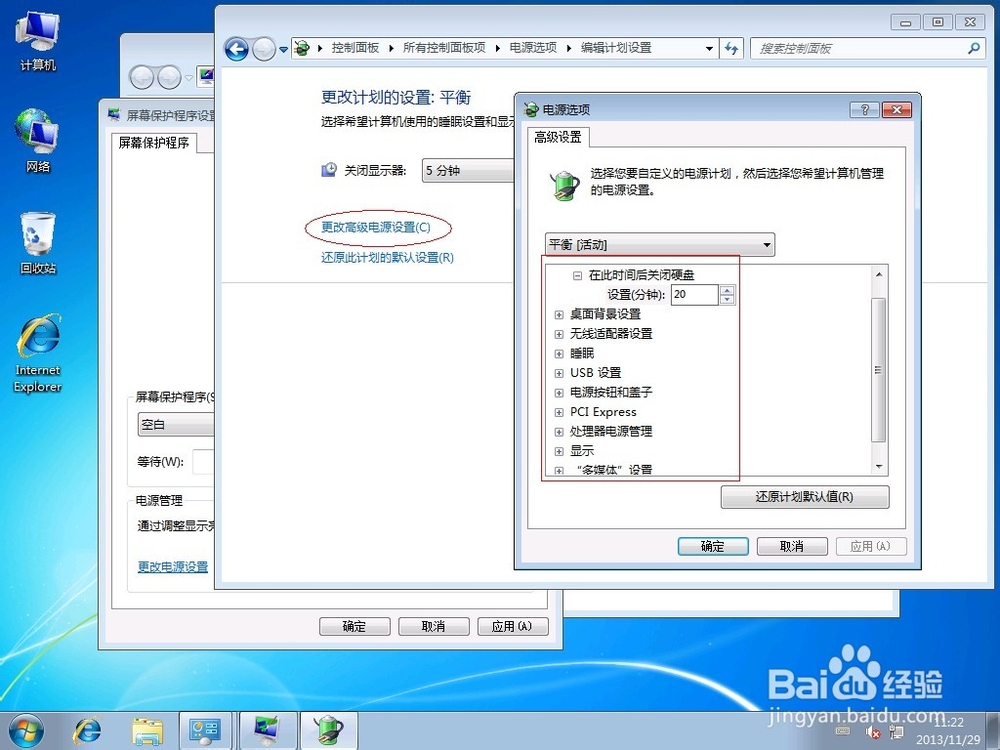Click settings tree scrollbar down arrow
The height and width of the screenshot is (750, 1000).
click(879, 467)
